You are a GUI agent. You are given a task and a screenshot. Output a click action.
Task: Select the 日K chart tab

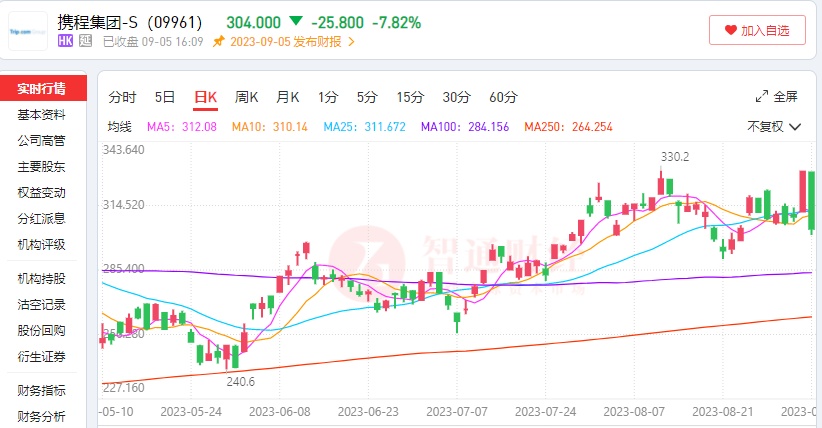[x=206, y=97]
